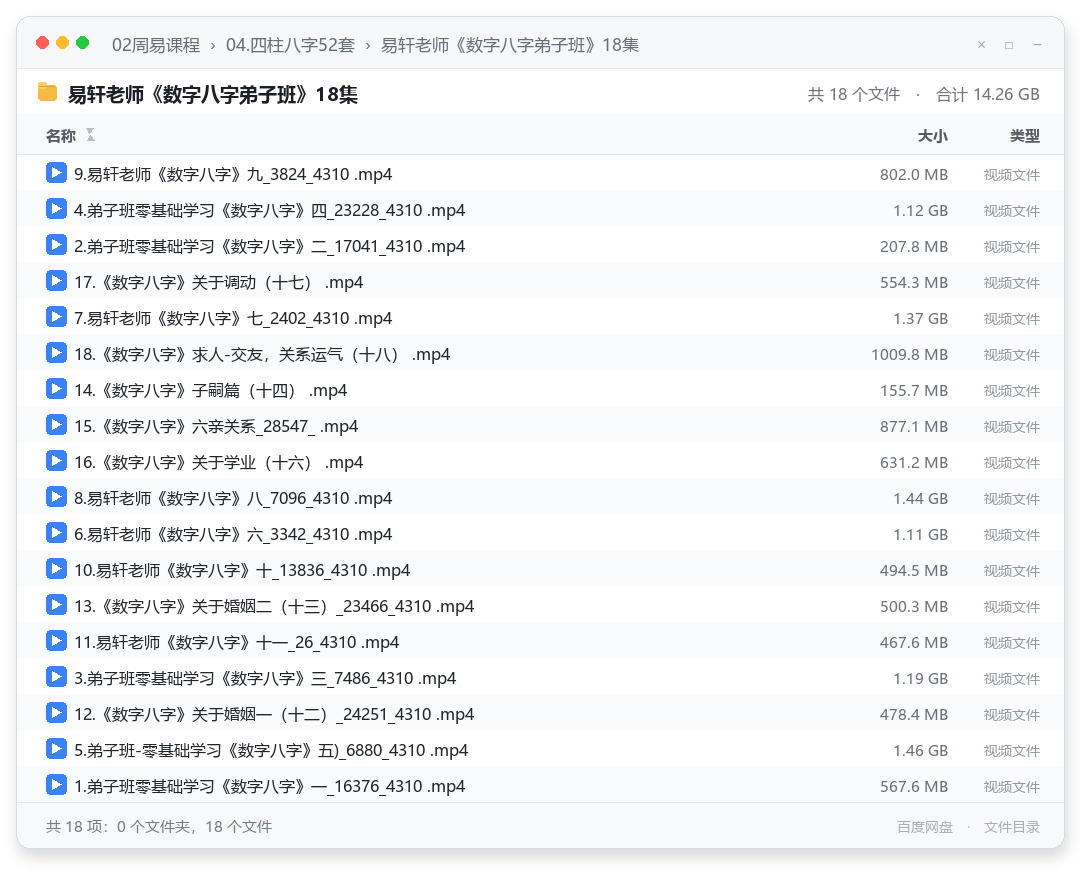
Task: Select file 15.《数字八字》六亲关系_28547_ .mp4
Action: click(x=540, y=426)
